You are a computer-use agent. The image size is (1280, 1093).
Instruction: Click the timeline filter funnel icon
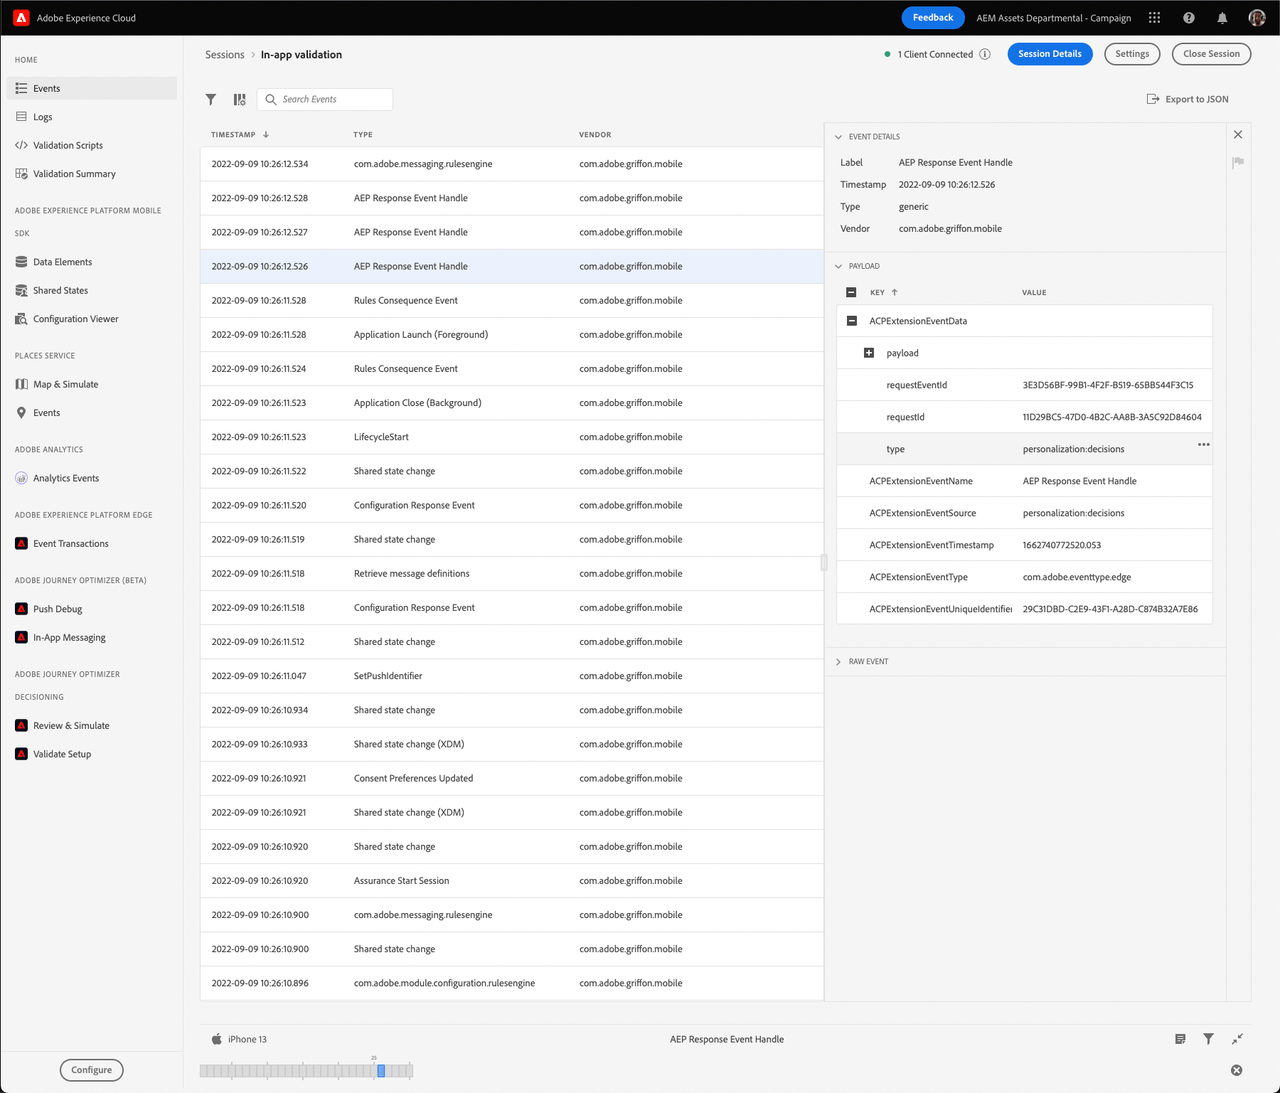[x=1208, y=1039]
